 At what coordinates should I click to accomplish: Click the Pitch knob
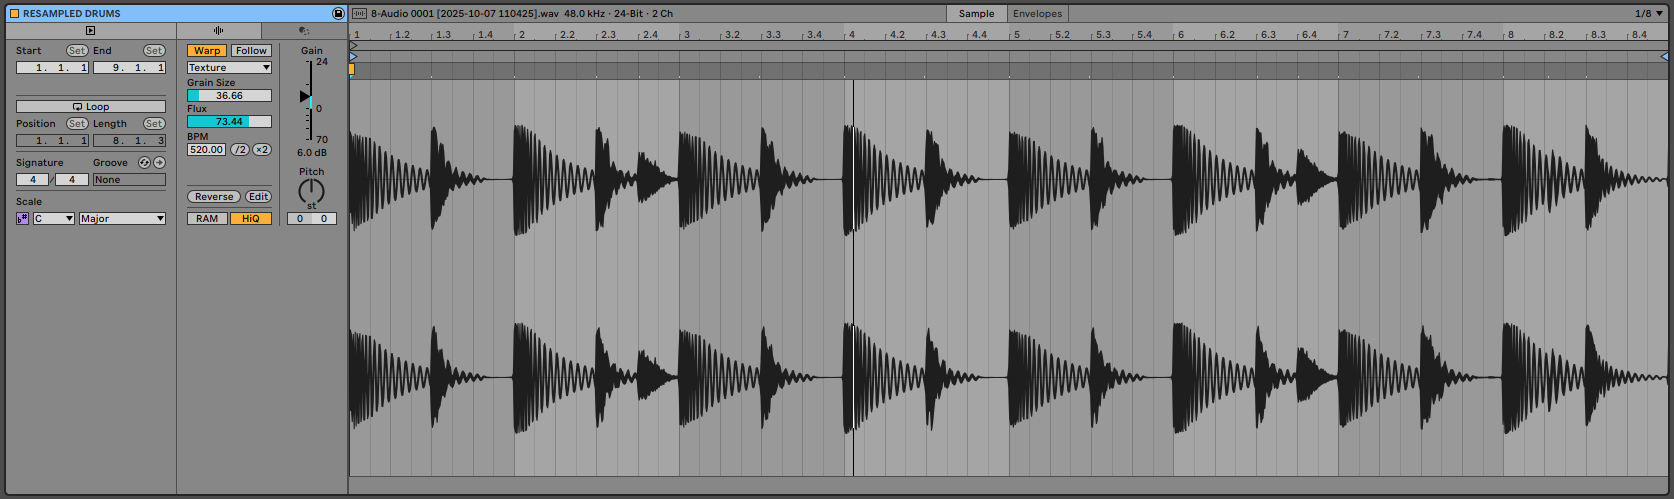tap(312, 191)
